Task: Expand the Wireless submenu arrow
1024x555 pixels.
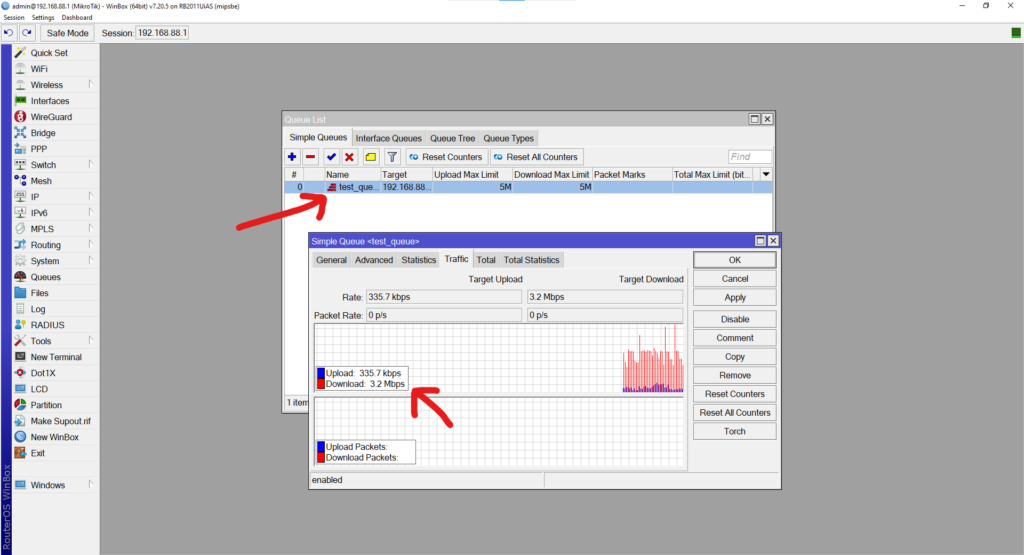Action: (91, 85)
